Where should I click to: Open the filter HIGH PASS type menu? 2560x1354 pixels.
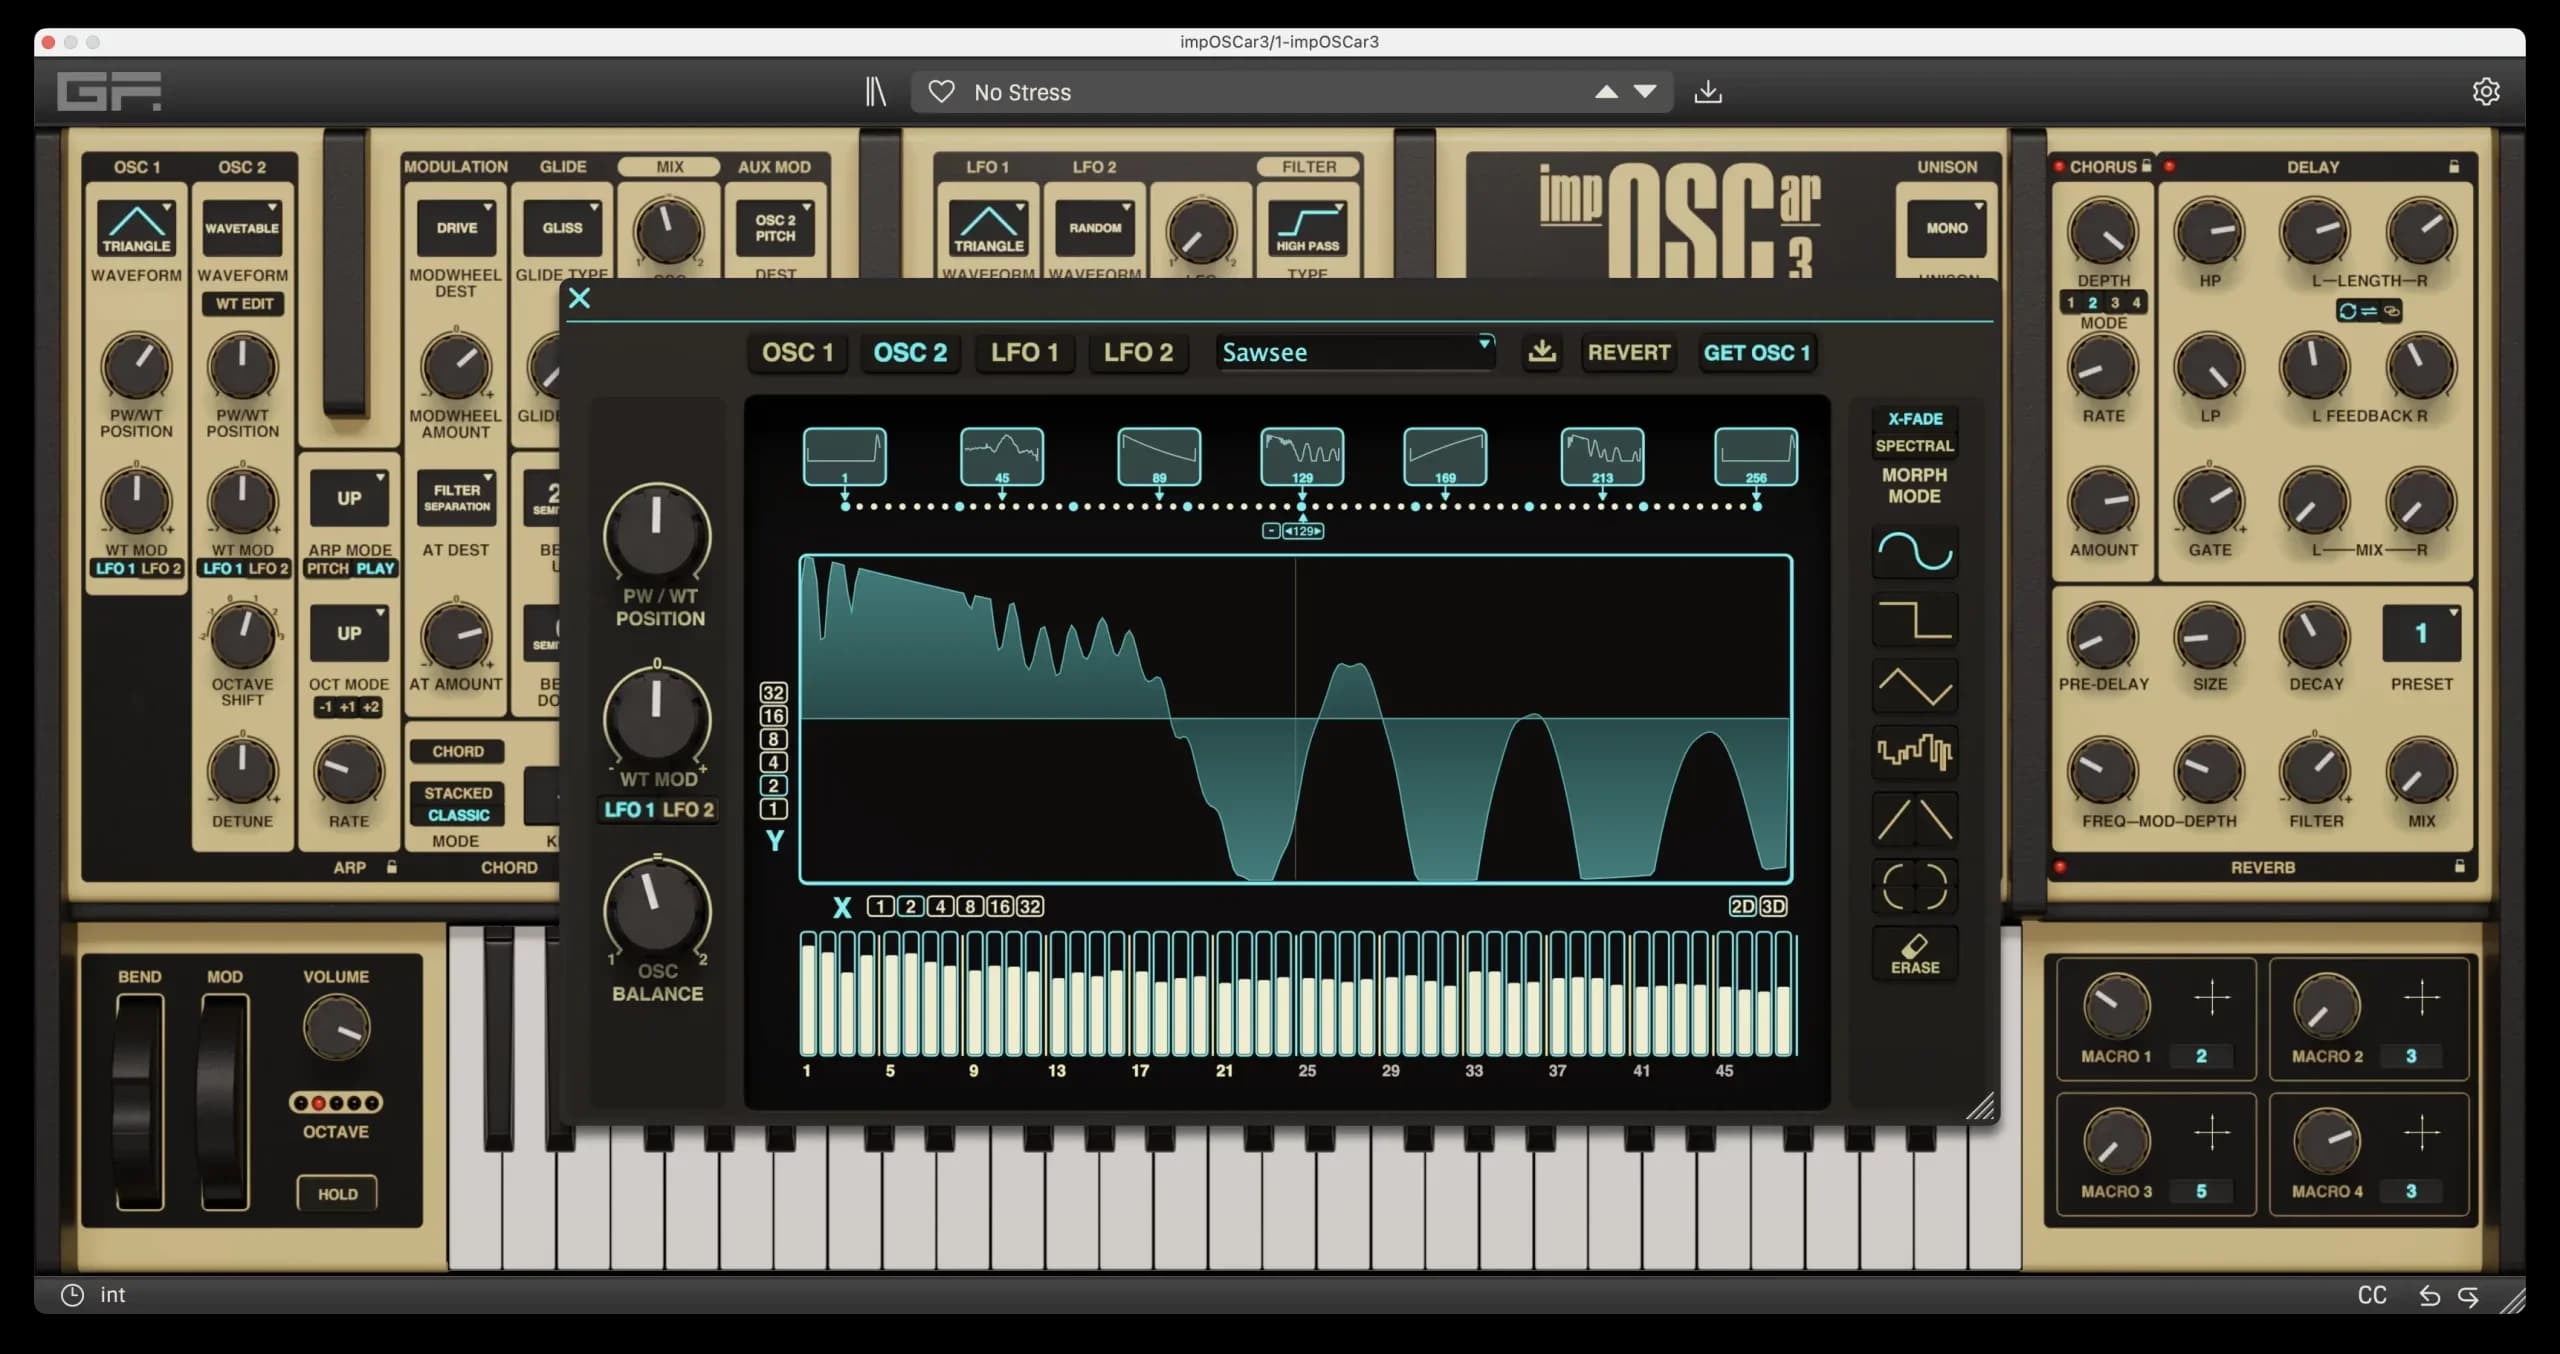(x=1307, y=228)
